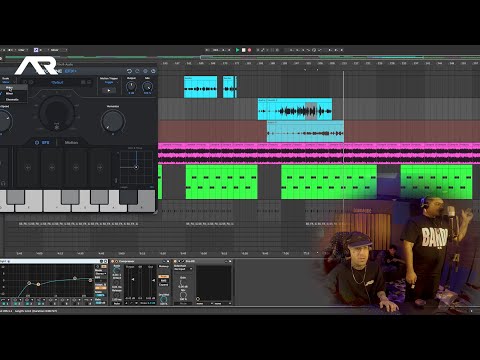The width and height of the screenshot is (480, 360).
Task: Choose Minor in the open scale menu
Action: [x=9, y=93]
